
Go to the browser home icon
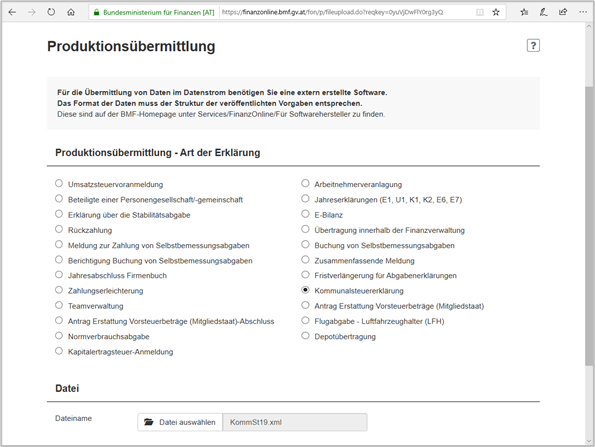coord(71,12)
